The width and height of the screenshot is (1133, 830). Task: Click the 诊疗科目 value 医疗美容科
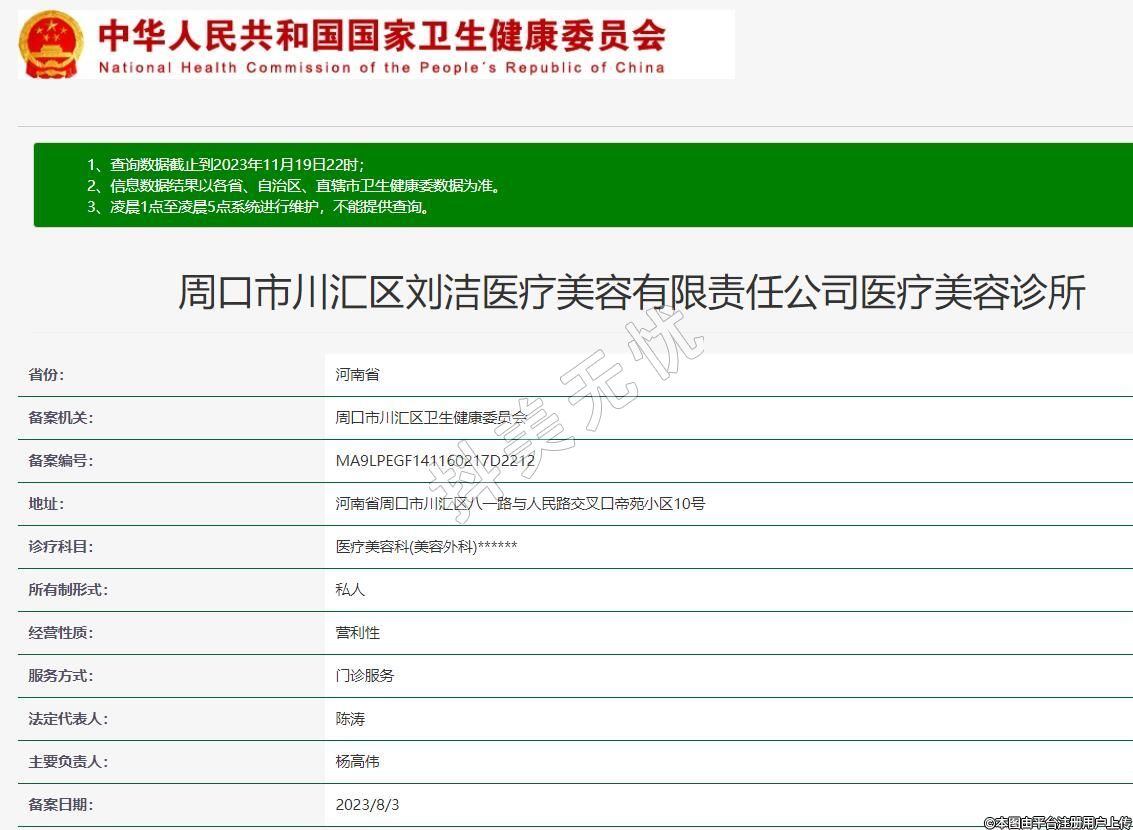click(426, 547)
